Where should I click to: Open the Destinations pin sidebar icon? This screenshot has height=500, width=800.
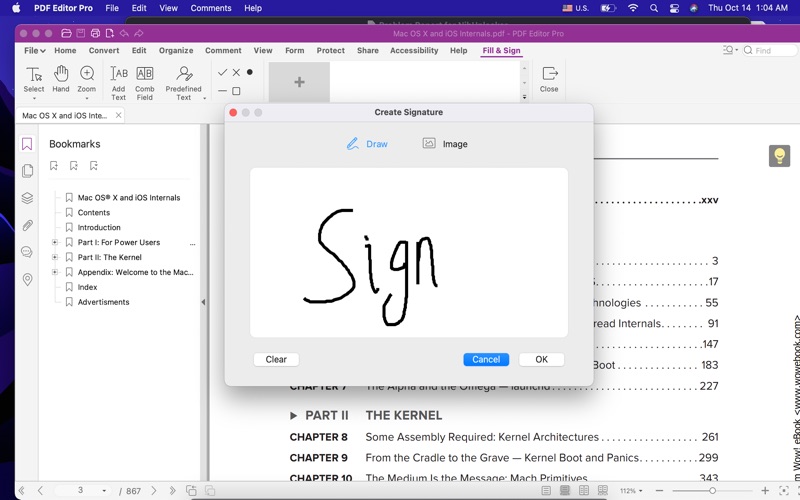coord(28,279)
